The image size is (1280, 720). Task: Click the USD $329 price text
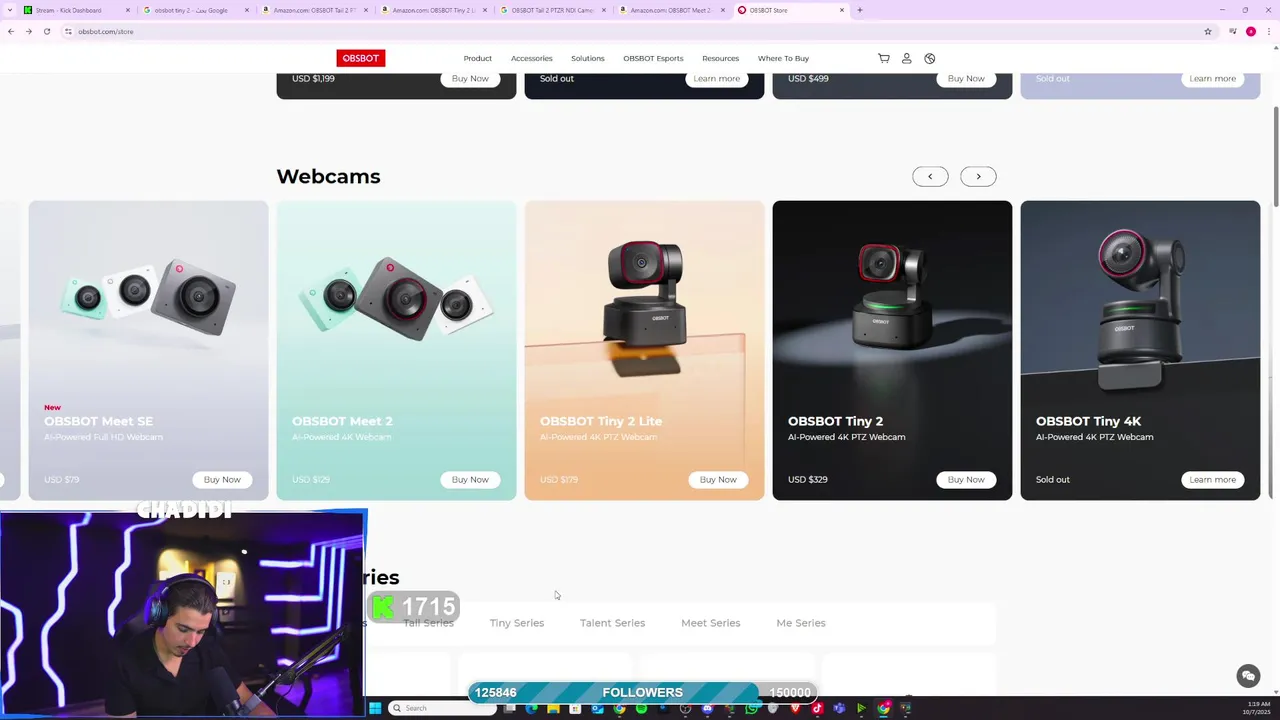[807, 479]
